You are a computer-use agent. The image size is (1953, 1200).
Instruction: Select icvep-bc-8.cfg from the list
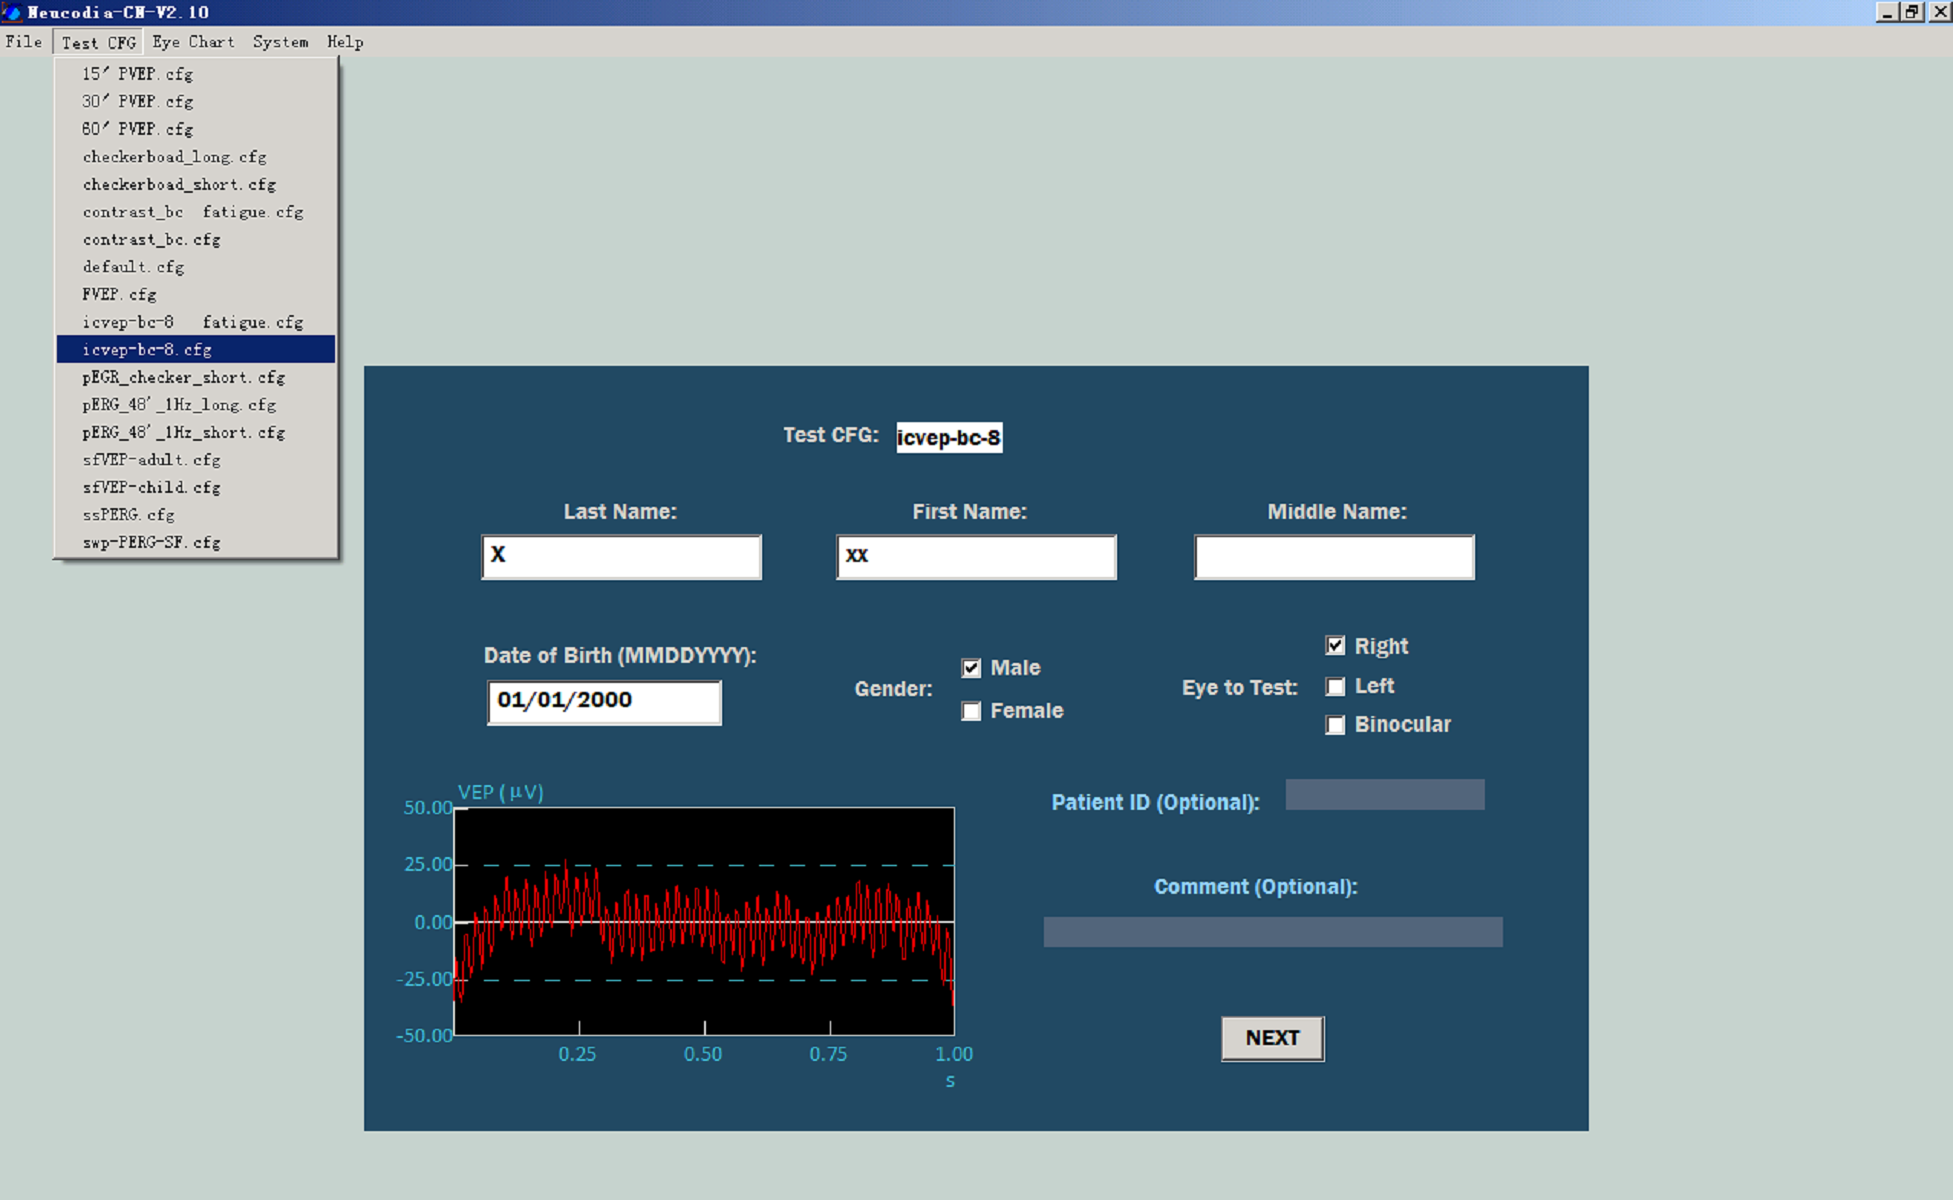[147, 349]
